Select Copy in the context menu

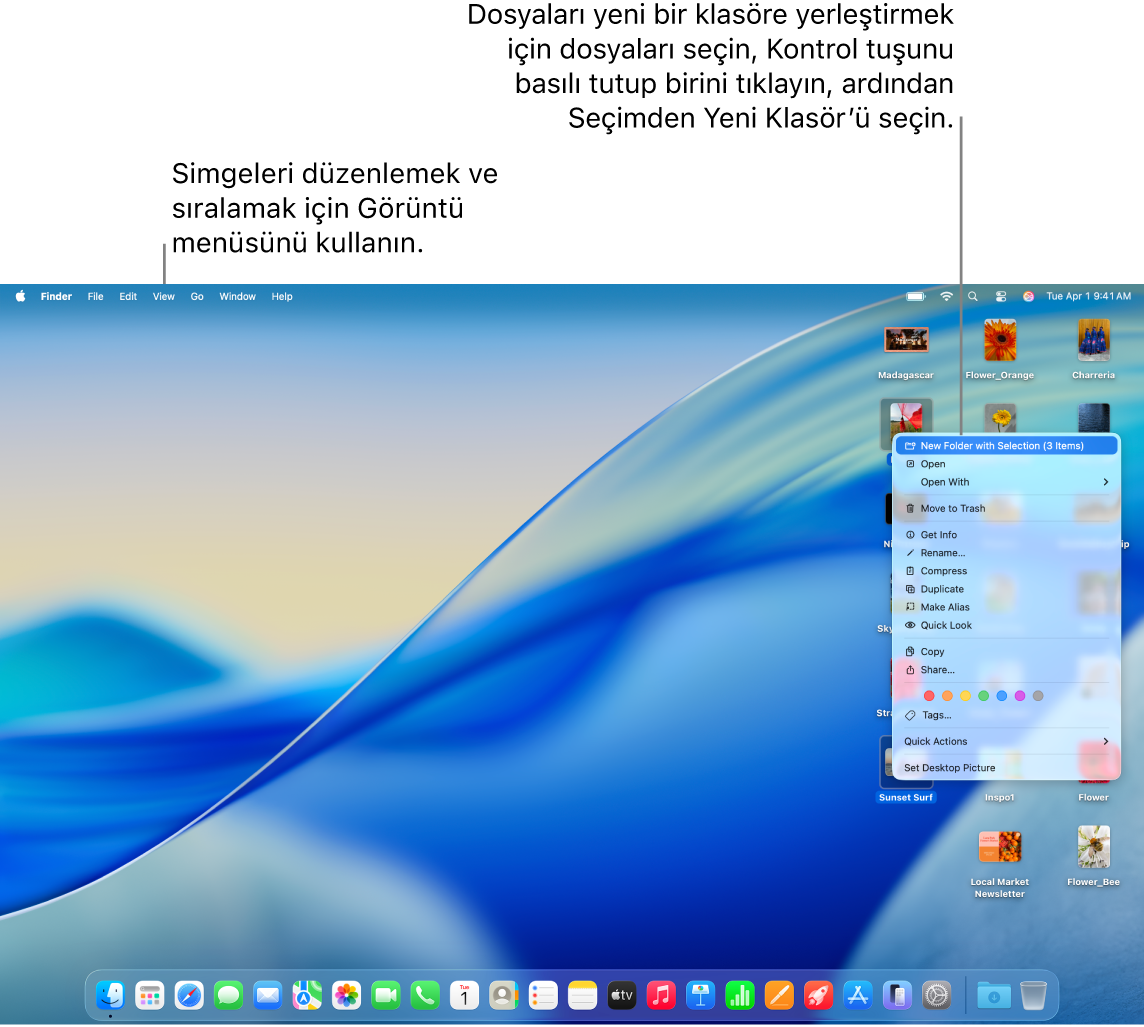pyautogui.click(x=1007, y=651)
